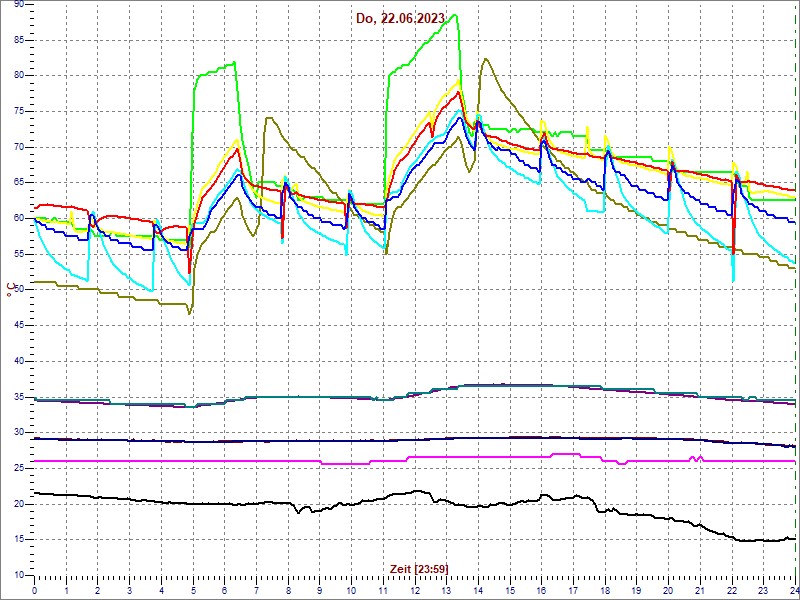Select the '45' temperature axis value

20,326
